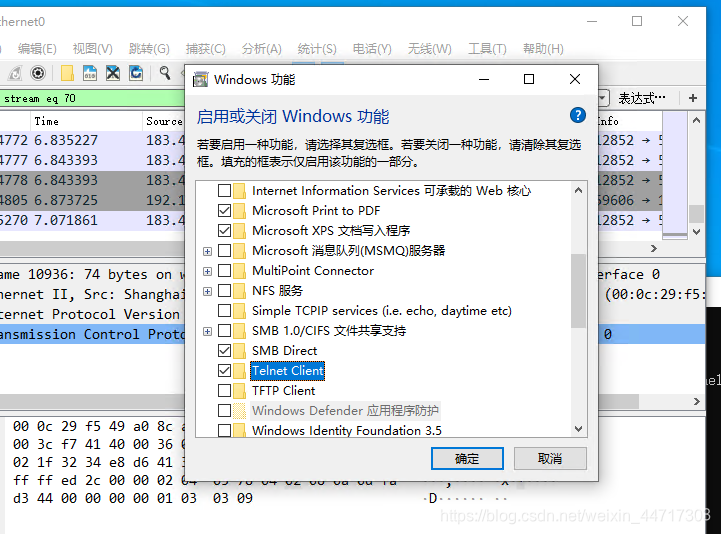Click the Wireshark capture options gear icon
Viewport: 721px width, 534px height.
(38, 73)
